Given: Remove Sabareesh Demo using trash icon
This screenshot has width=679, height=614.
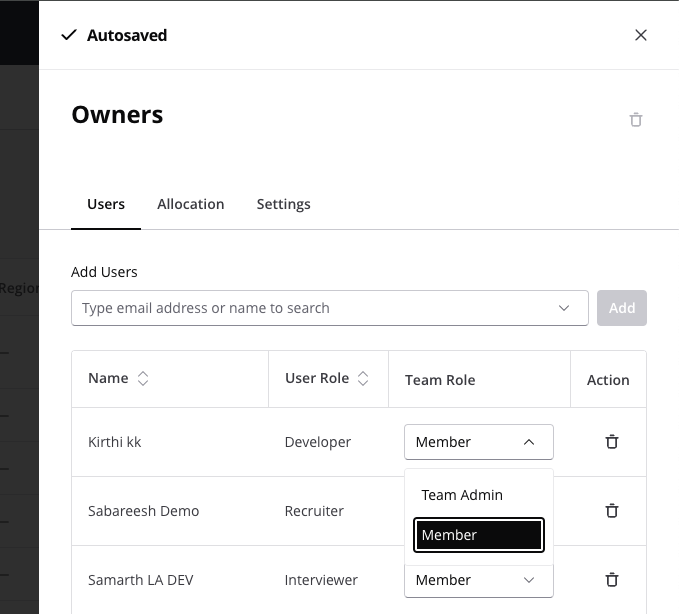Looking at the screenshot, I should 612,511.
